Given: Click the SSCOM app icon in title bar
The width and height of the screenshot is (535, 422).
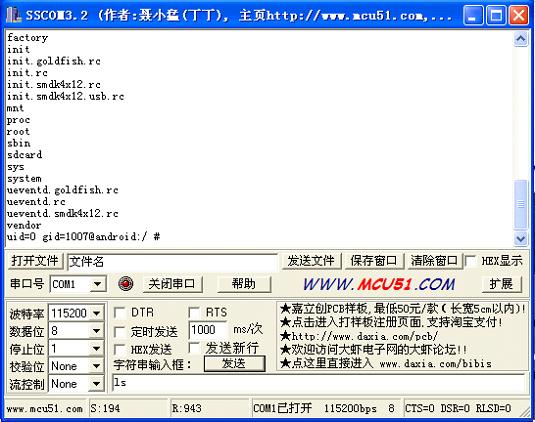Looking at the screenshot, I should (x=14, y=15).
